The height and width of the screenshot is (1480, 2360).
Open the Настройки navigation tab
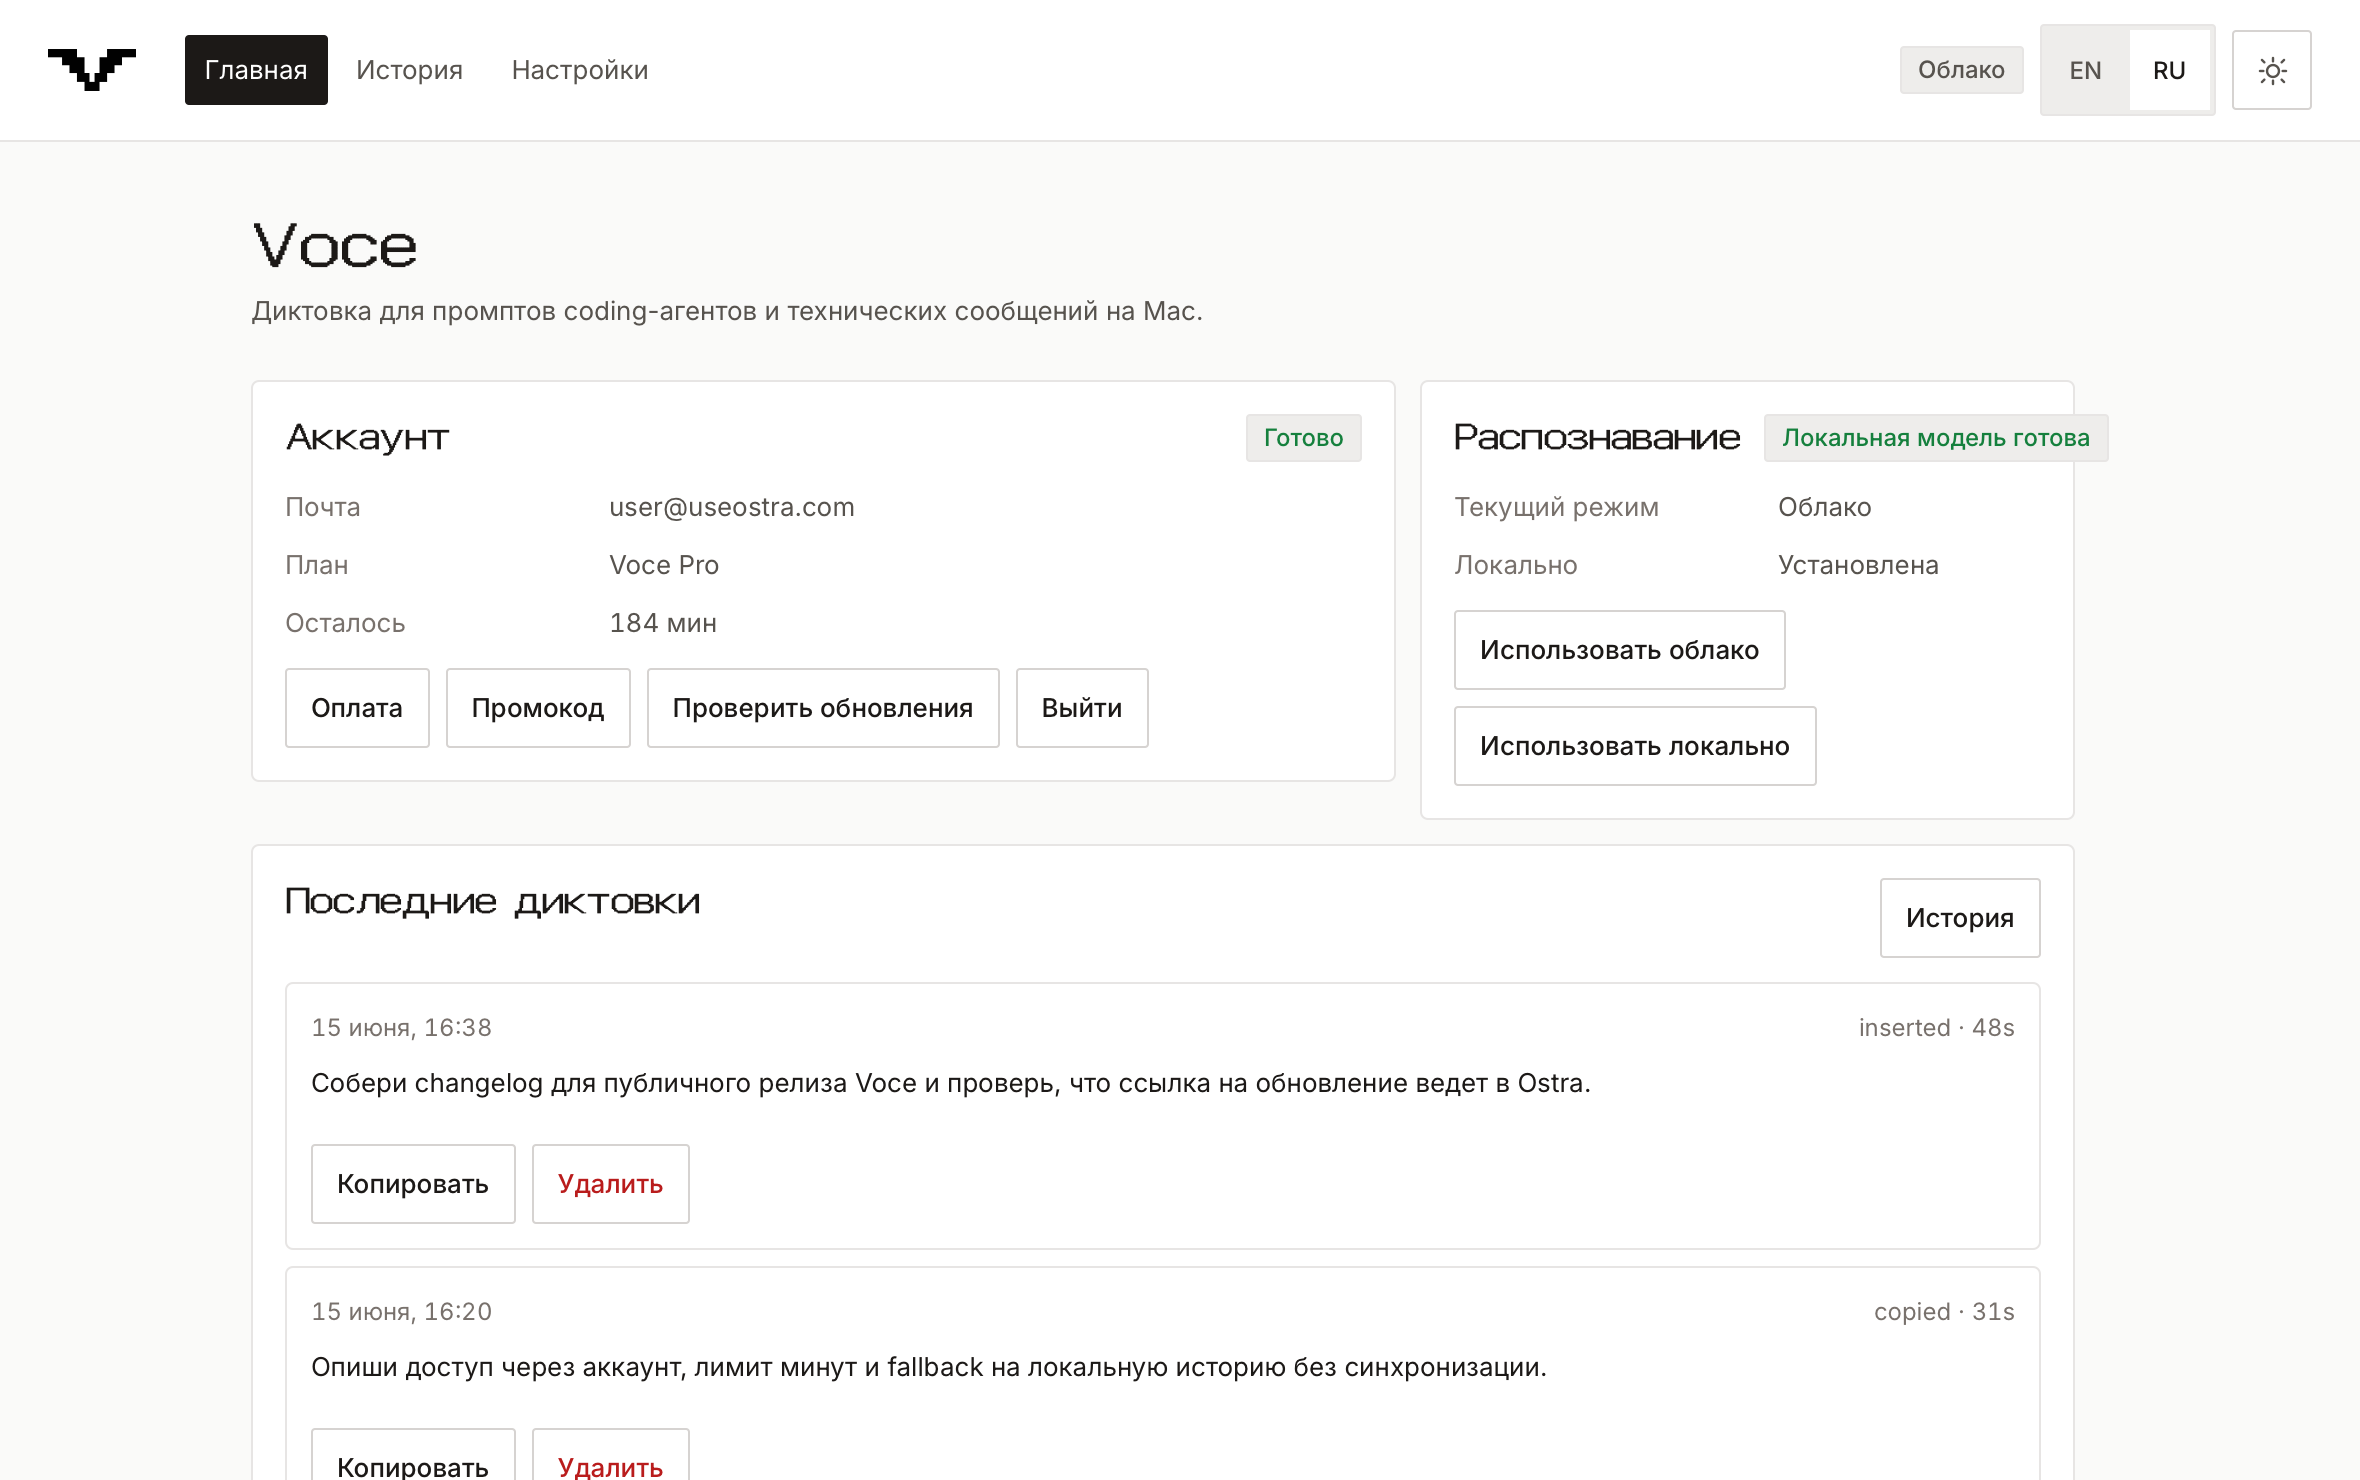tap(580, 70)
